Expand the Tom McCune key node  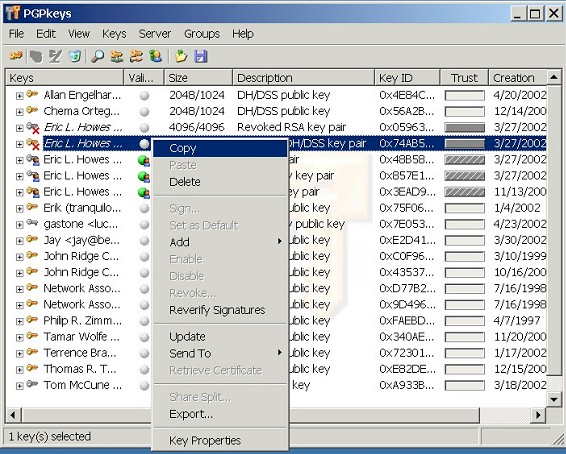coord(19,386)
